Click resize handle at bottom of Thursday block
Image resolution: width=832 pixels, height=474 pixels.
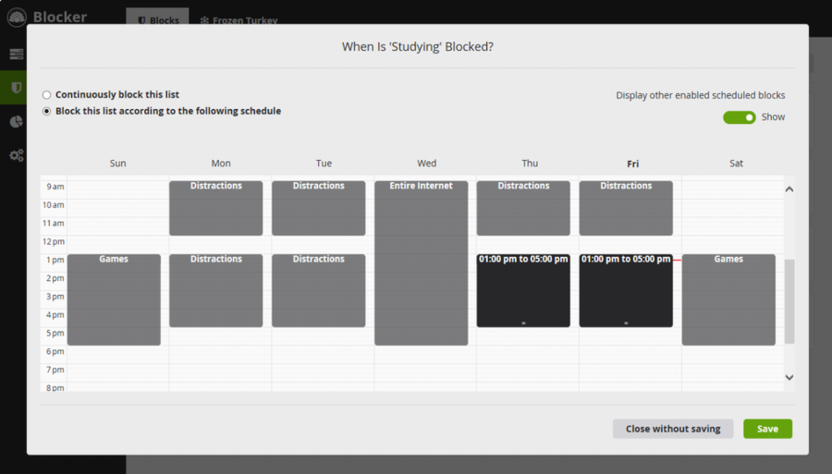tap(523, 323)
